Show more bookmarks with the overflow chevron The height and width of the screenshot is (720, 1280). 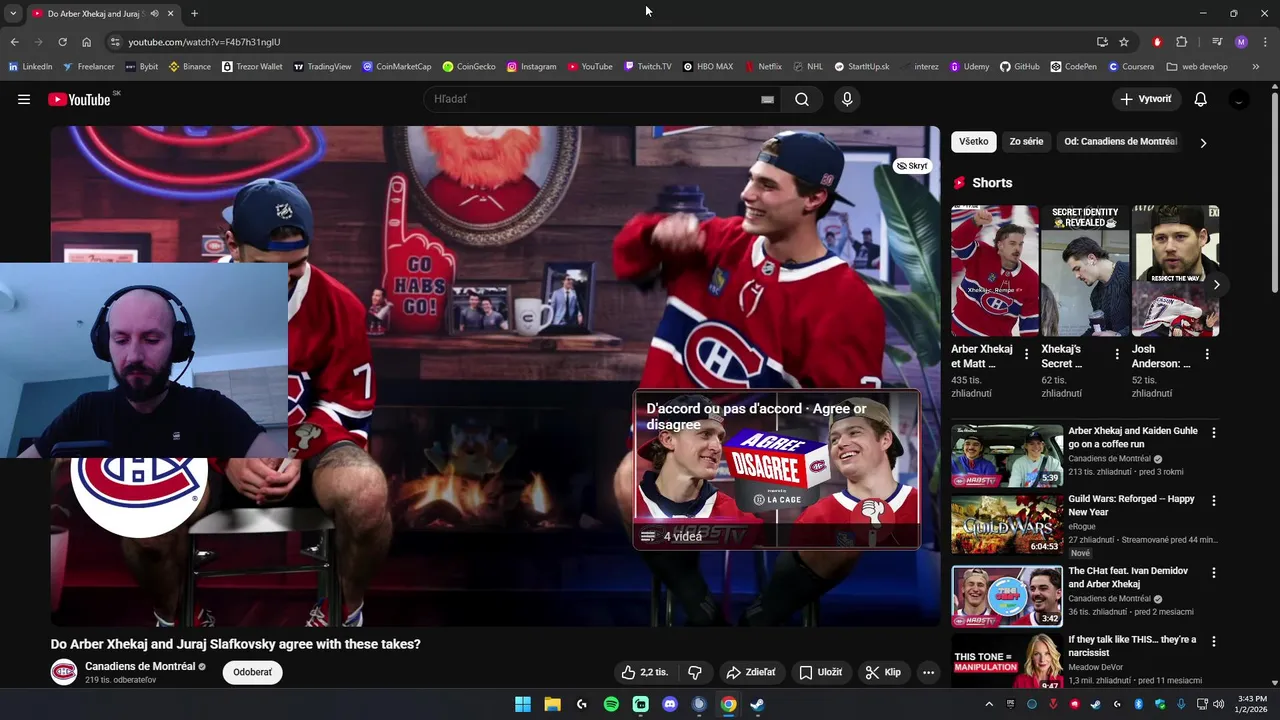1255,67
